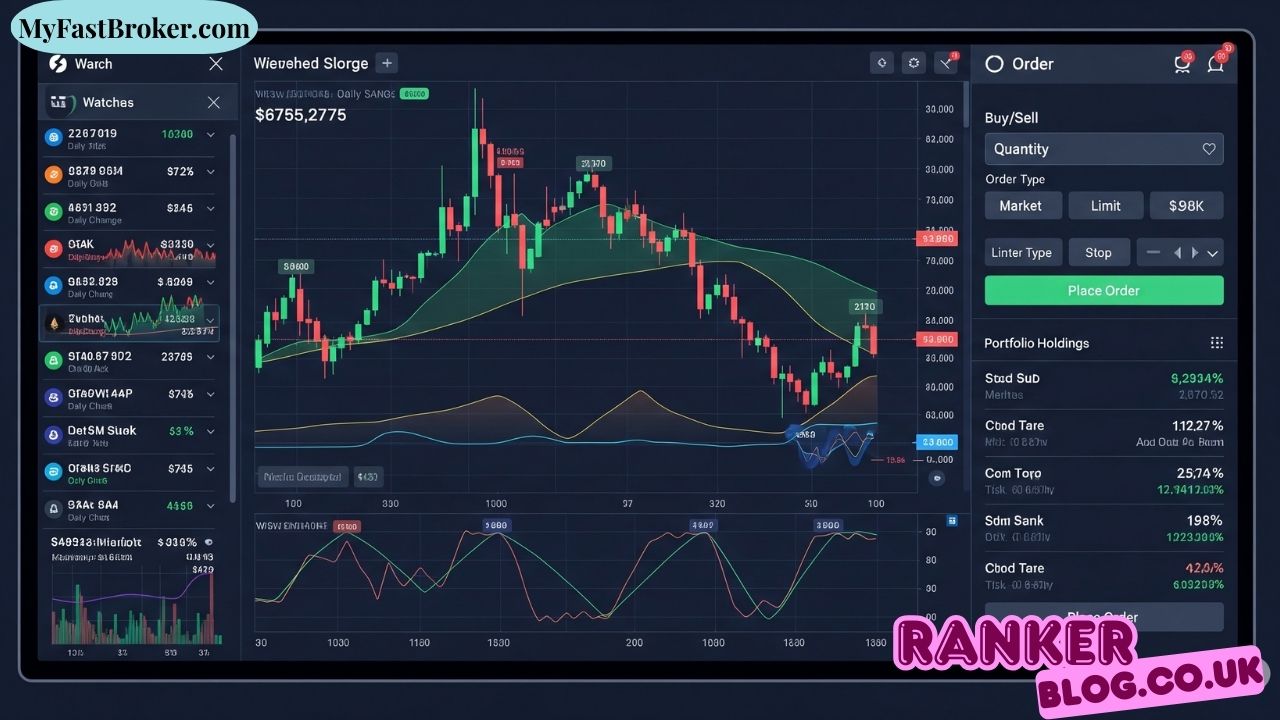Click the refresh icon on the chart toolbar
This screenshot has width=1280, height=720.
pyautogui.click(x=881, y=62)
